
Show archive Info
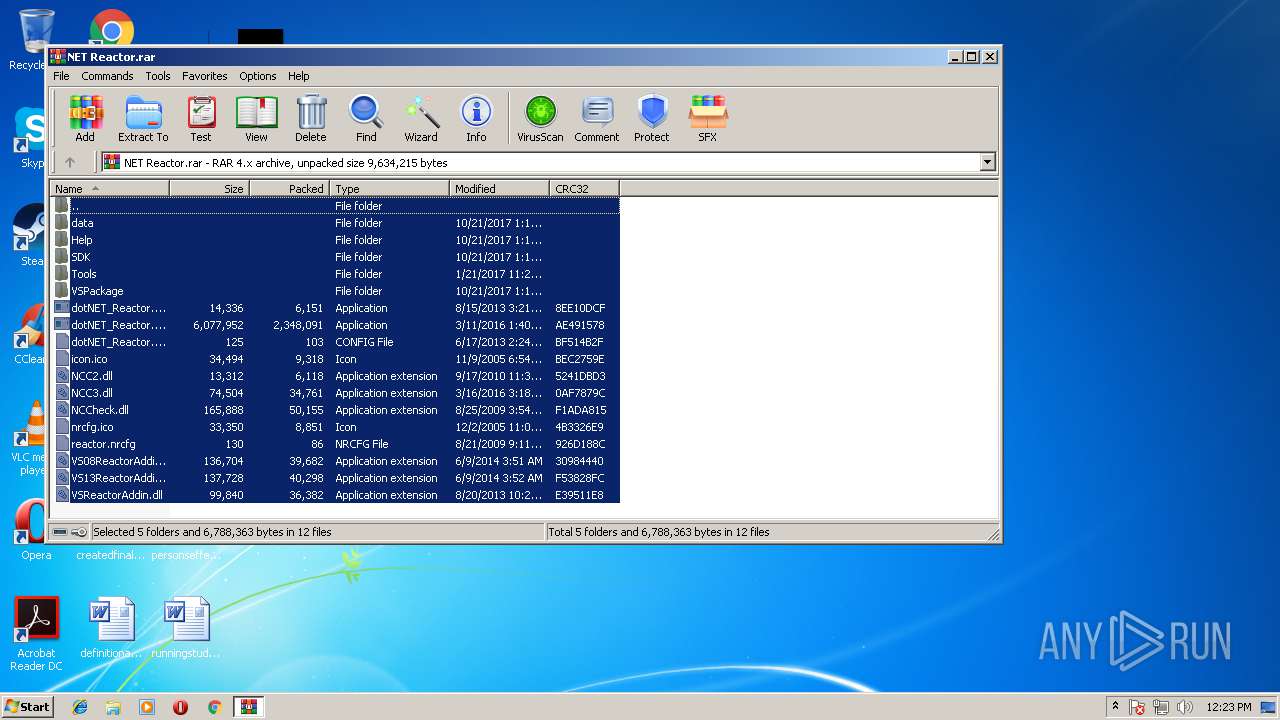(x=476, y=119)
